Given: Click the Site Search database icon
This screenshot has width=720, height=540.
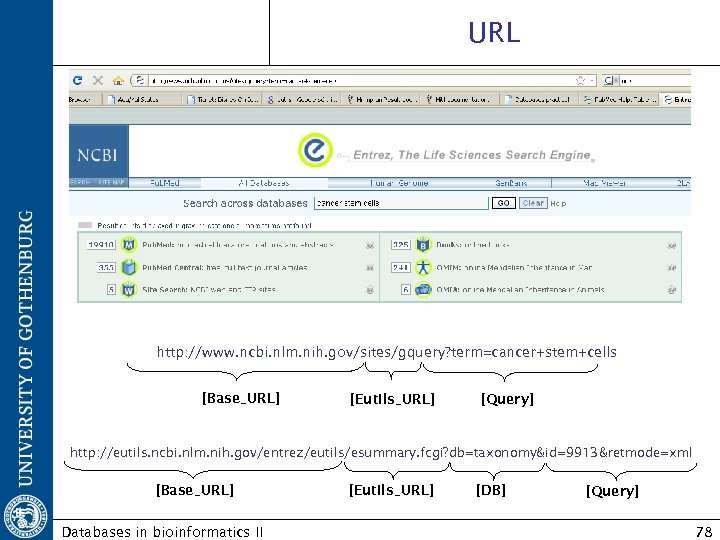Looking at the screenshot, I should coord(129,290).
